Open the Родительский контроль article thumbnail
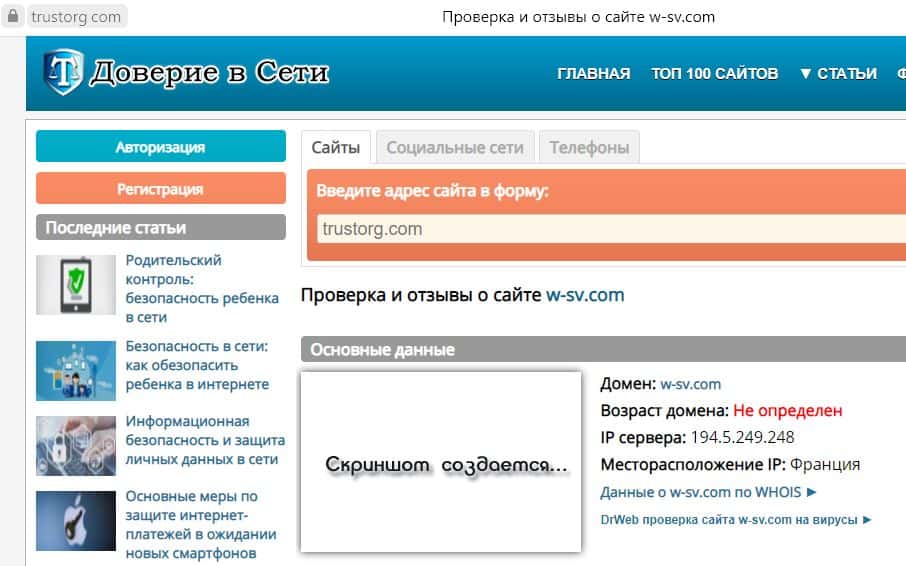Screen dimensions: 906x566 point(76,285)
